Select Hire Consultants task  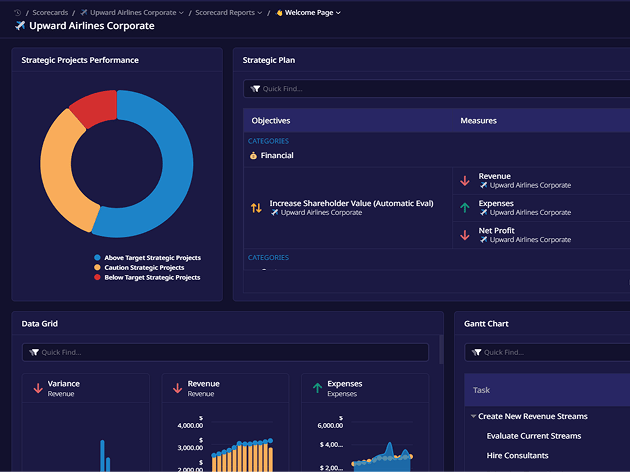point(518,456)
